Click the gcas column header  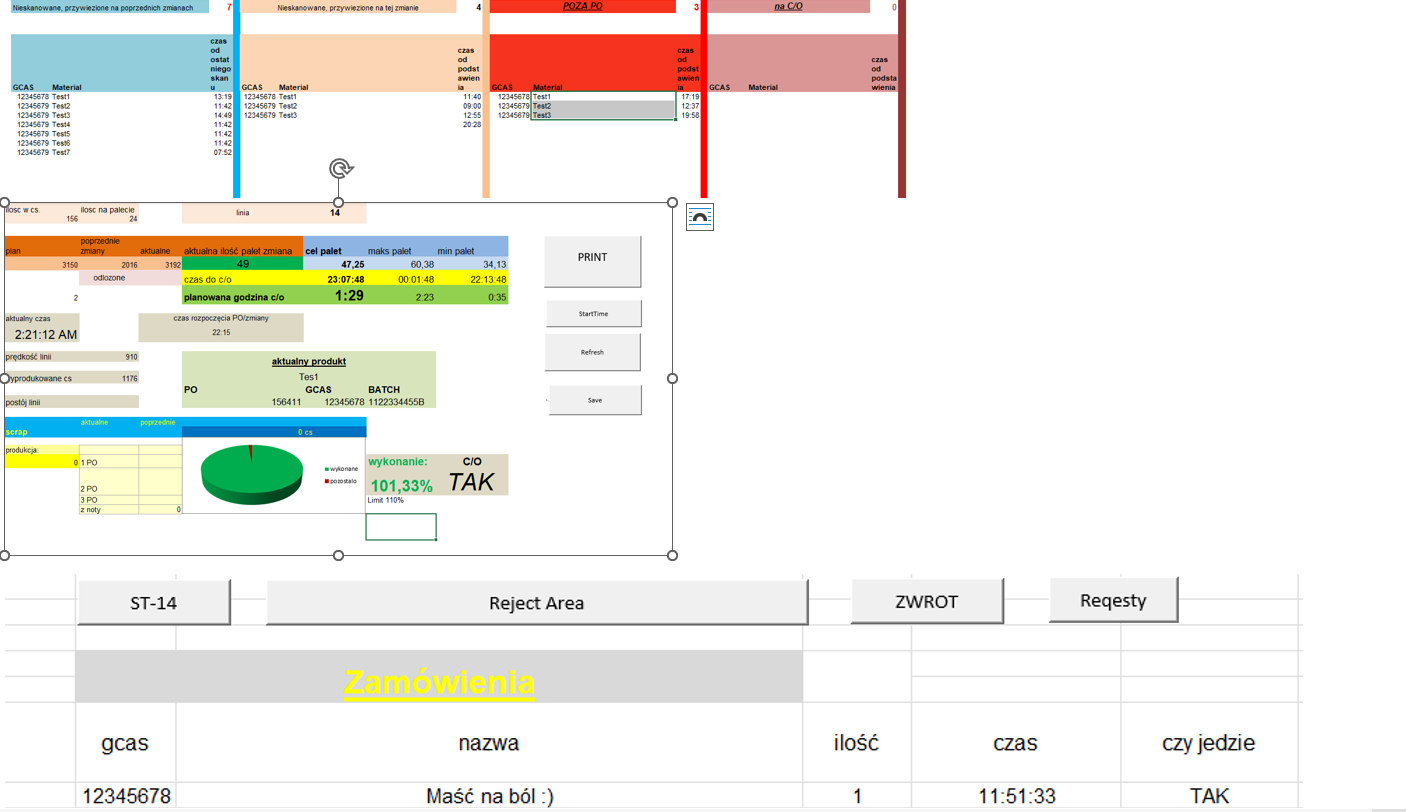[125, 742]
